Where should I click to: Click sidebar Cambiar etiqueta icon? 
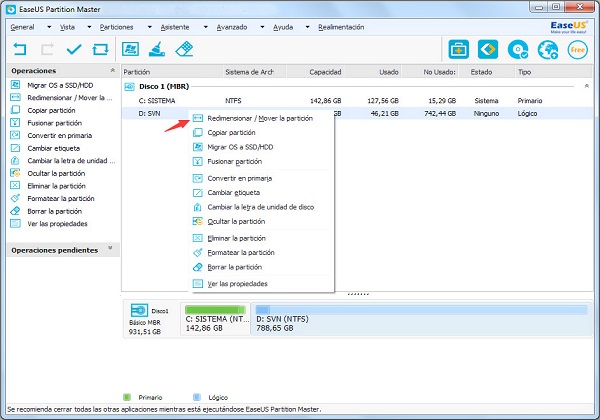[15, 148]
